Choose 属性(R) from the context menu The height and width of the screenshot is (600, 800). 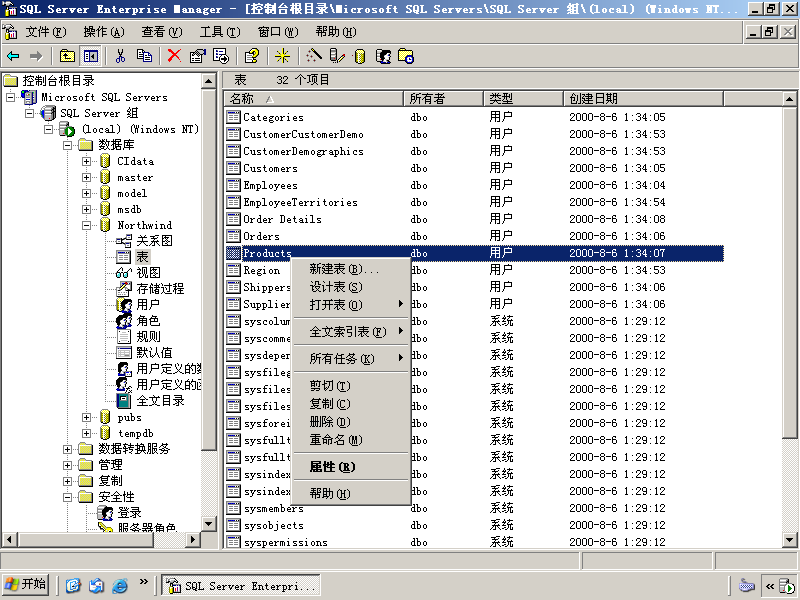click(x=351, y=467)
